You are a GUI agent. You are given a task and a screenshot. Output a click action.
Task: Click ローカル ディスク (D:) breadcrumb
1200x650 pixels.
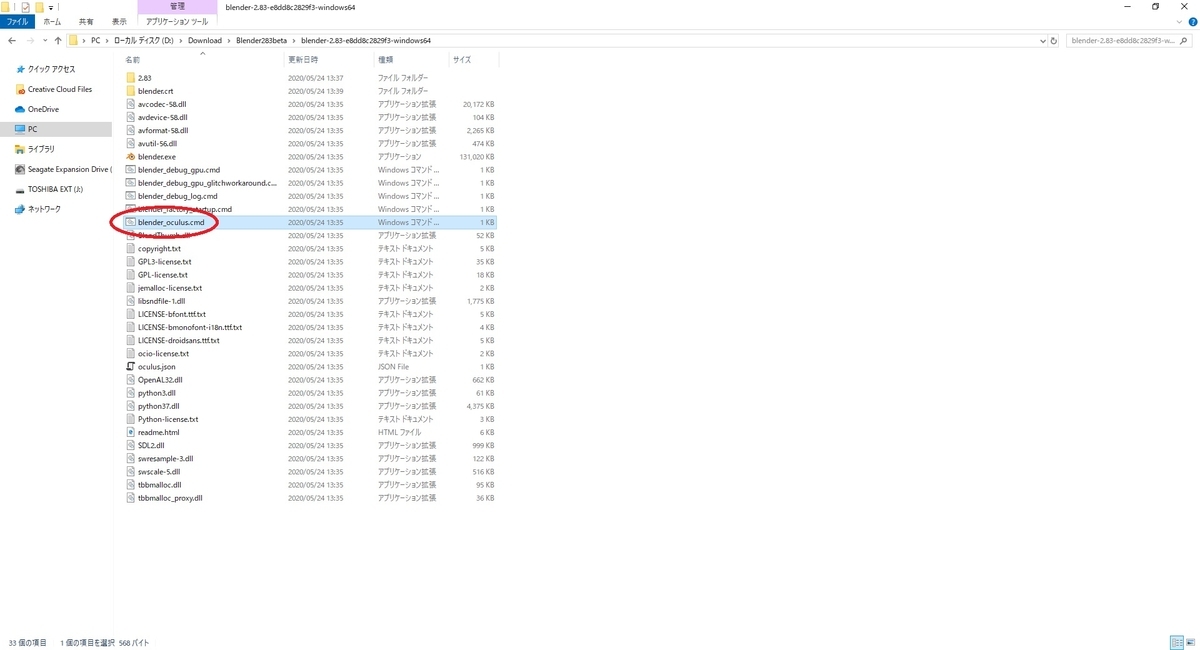(144, 41)
